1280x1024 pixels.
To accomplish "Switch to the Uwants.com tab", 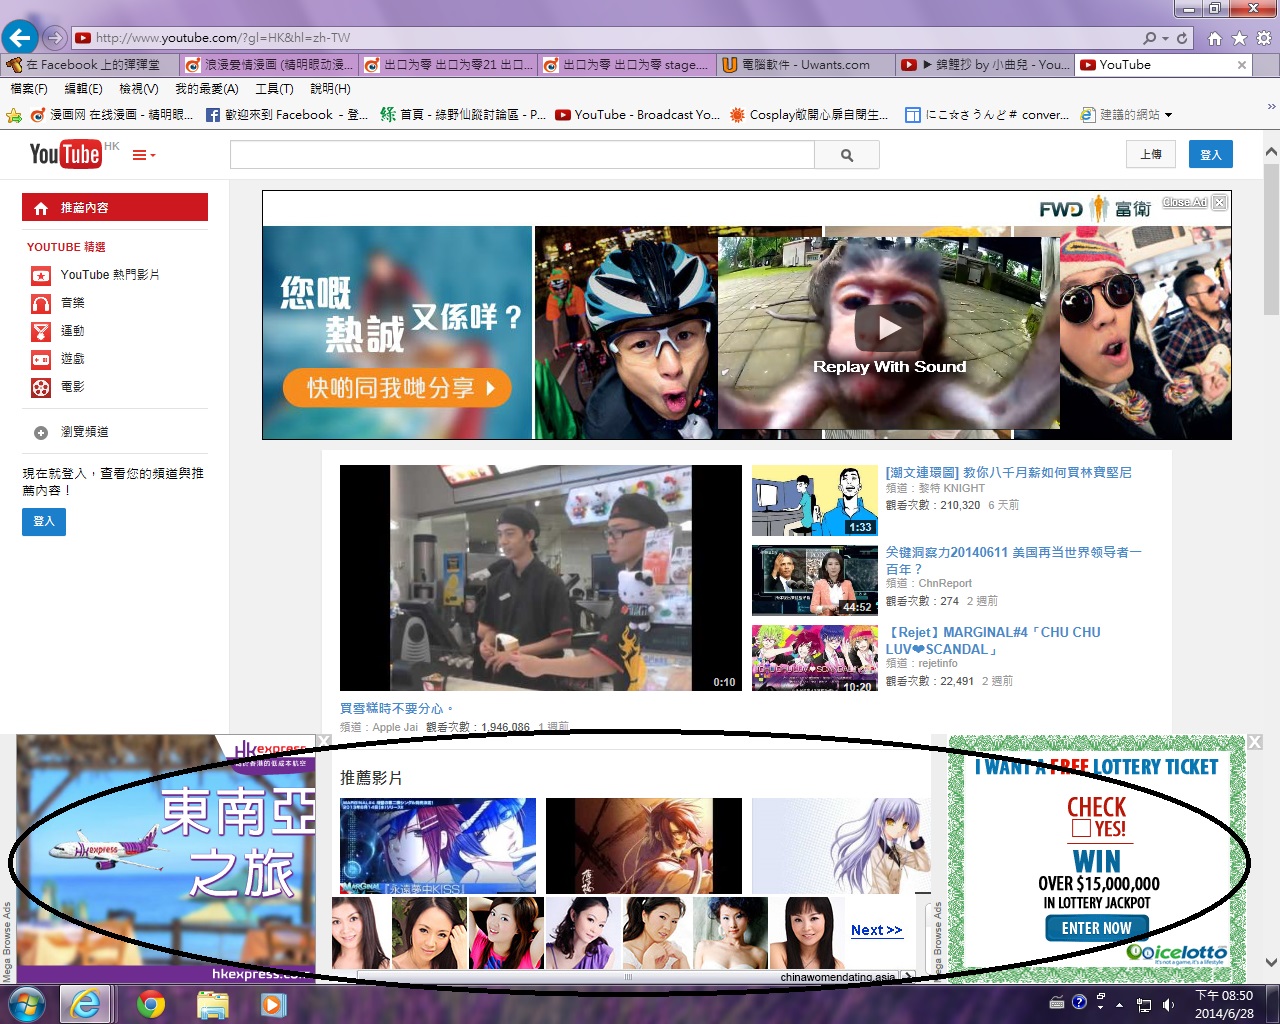I will [x=805, y=65].
